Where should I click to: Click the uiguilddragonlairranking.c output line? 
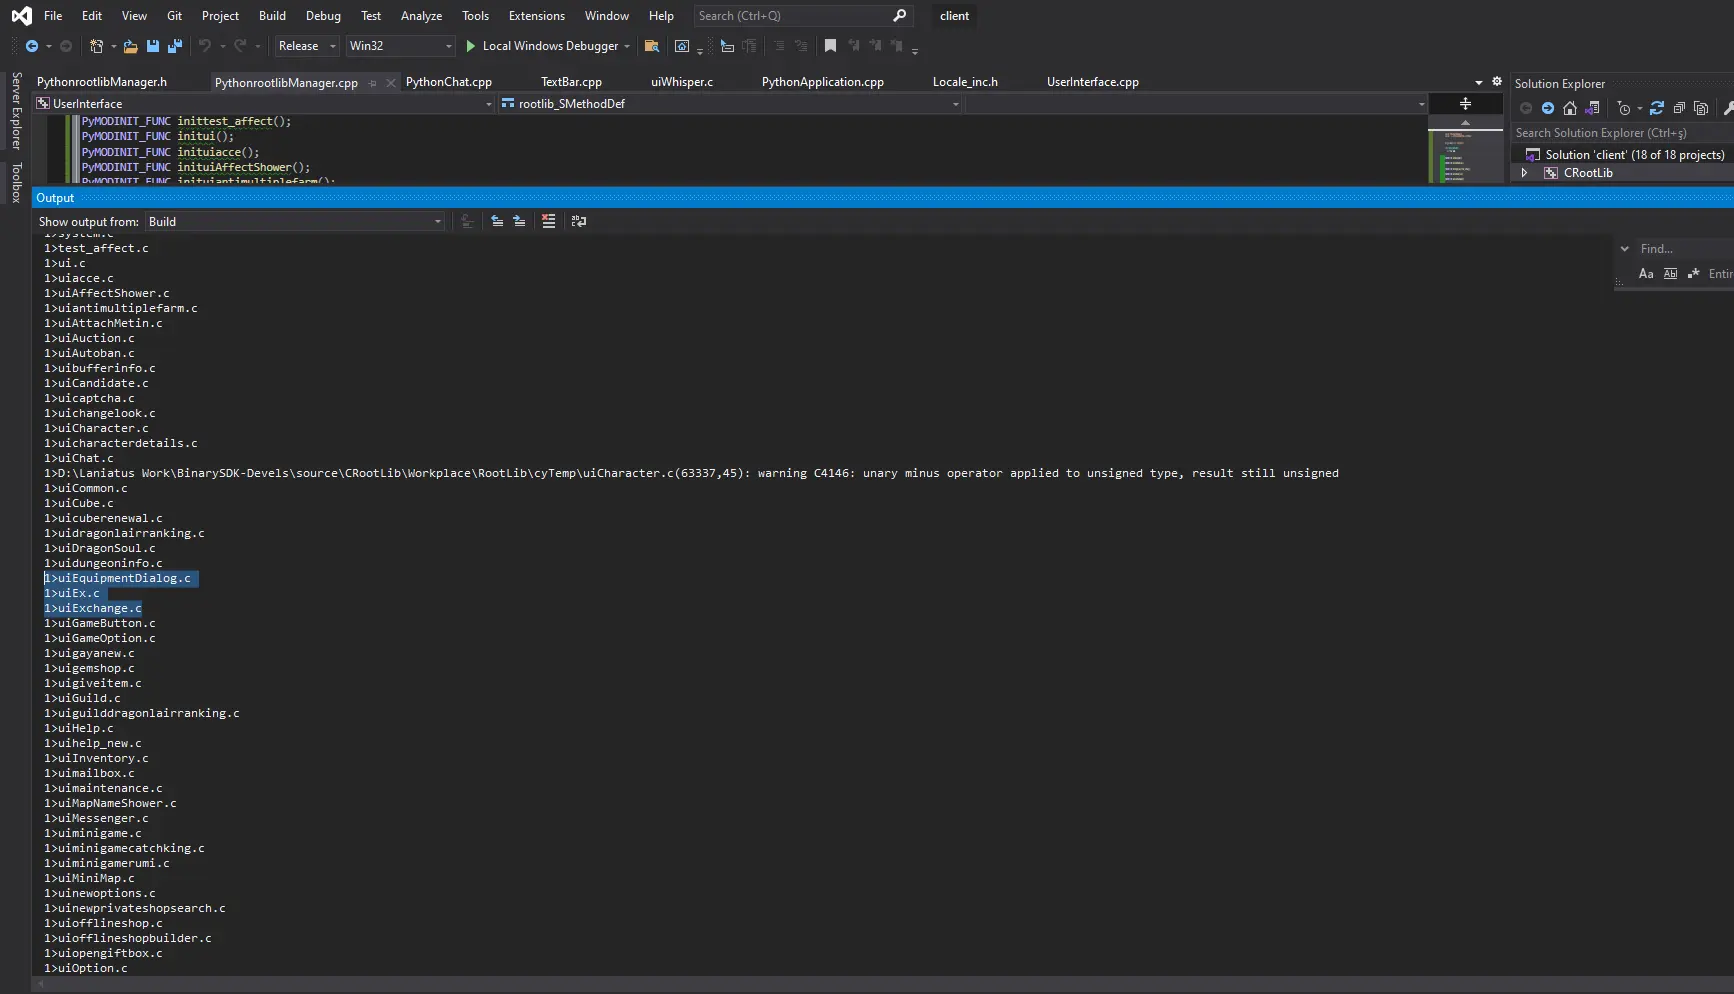(x=141, y=713)
